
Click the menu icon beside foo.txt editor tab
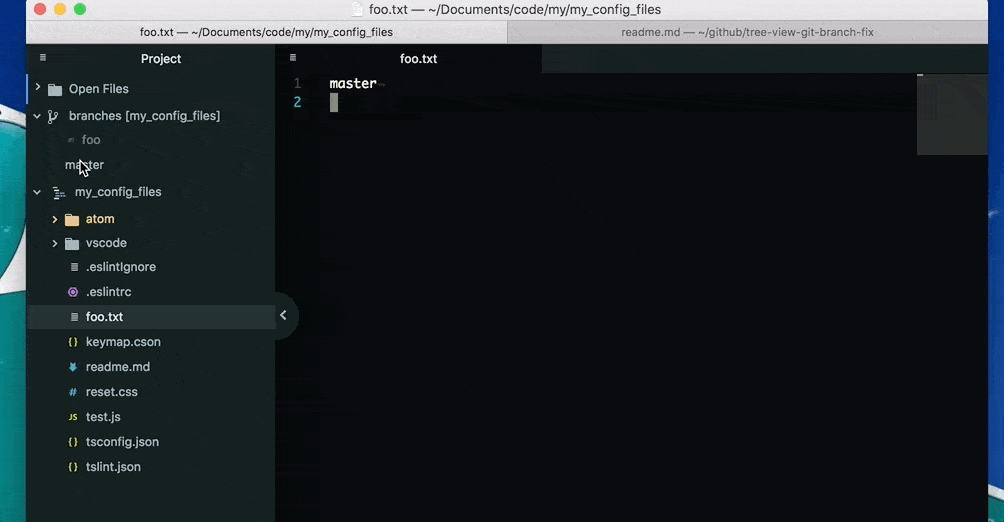coord(293,58)
